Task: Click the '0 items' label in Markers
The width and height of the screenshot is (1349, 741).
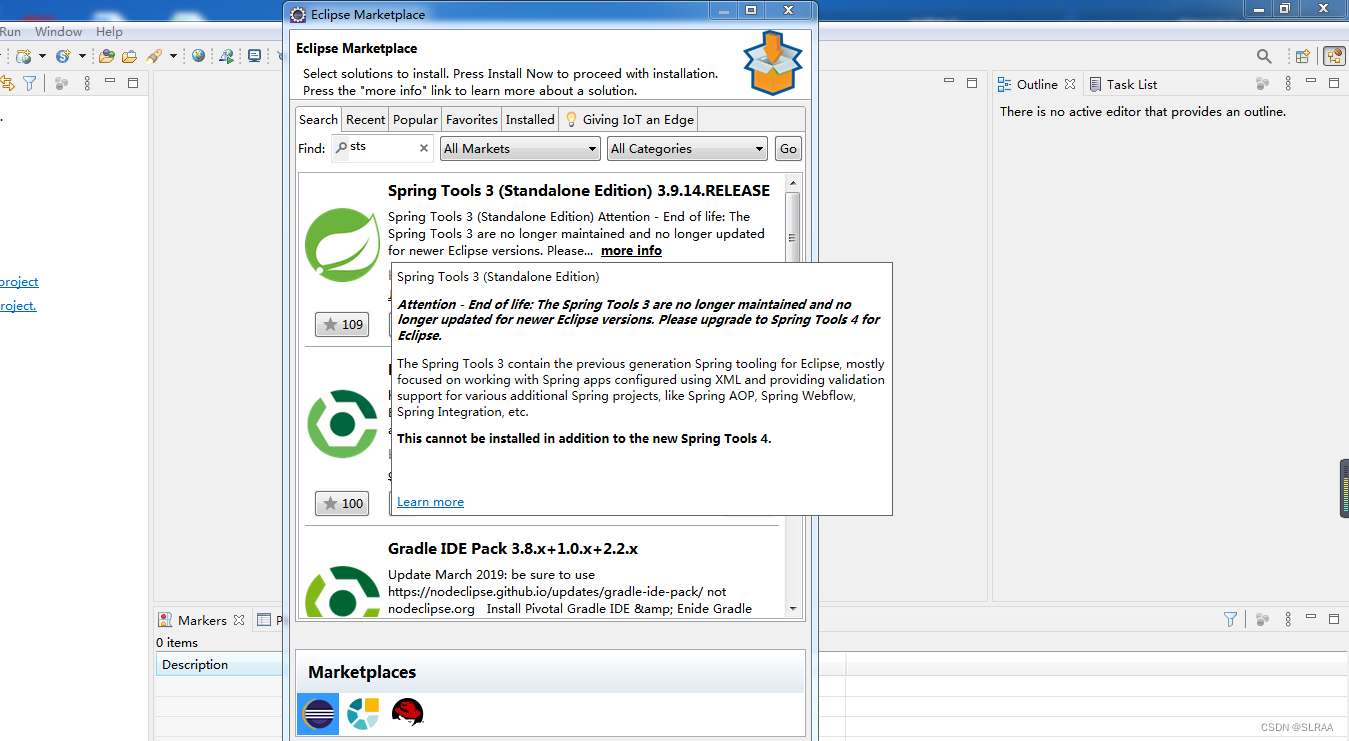Action: tap(177, 643)
